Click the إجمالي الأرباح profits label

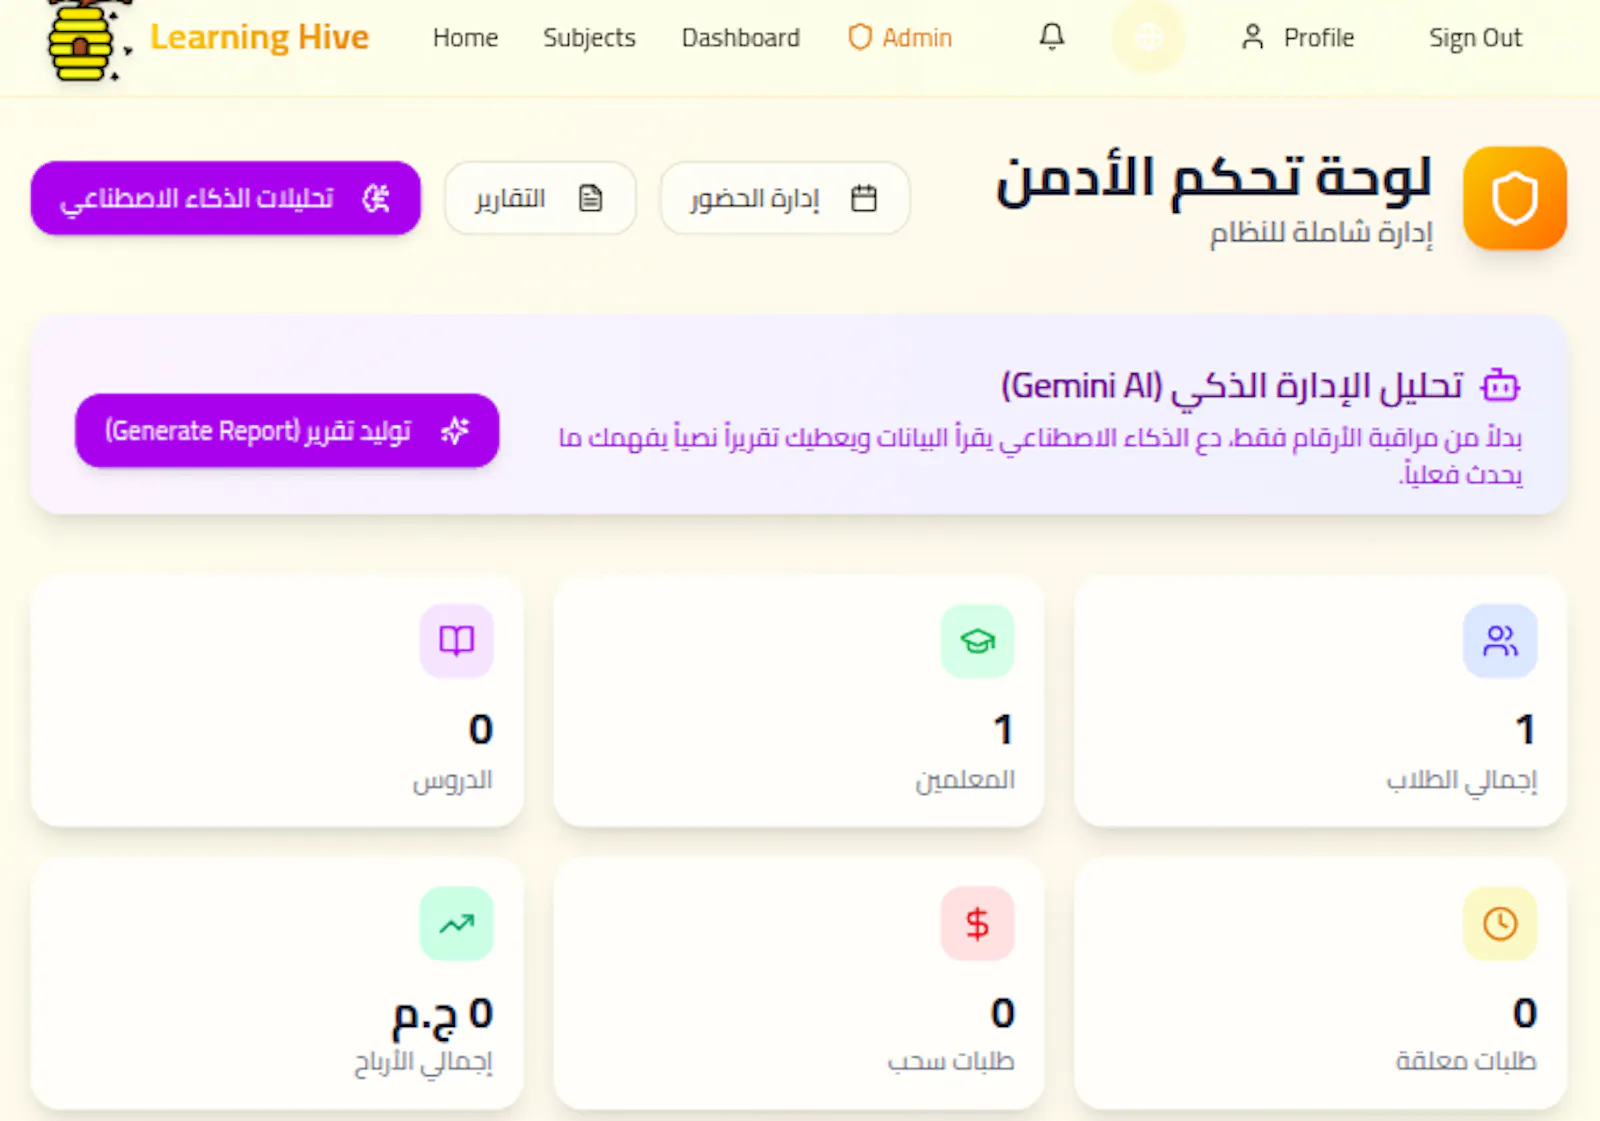pyautogui.click(x=423, y=1062)
